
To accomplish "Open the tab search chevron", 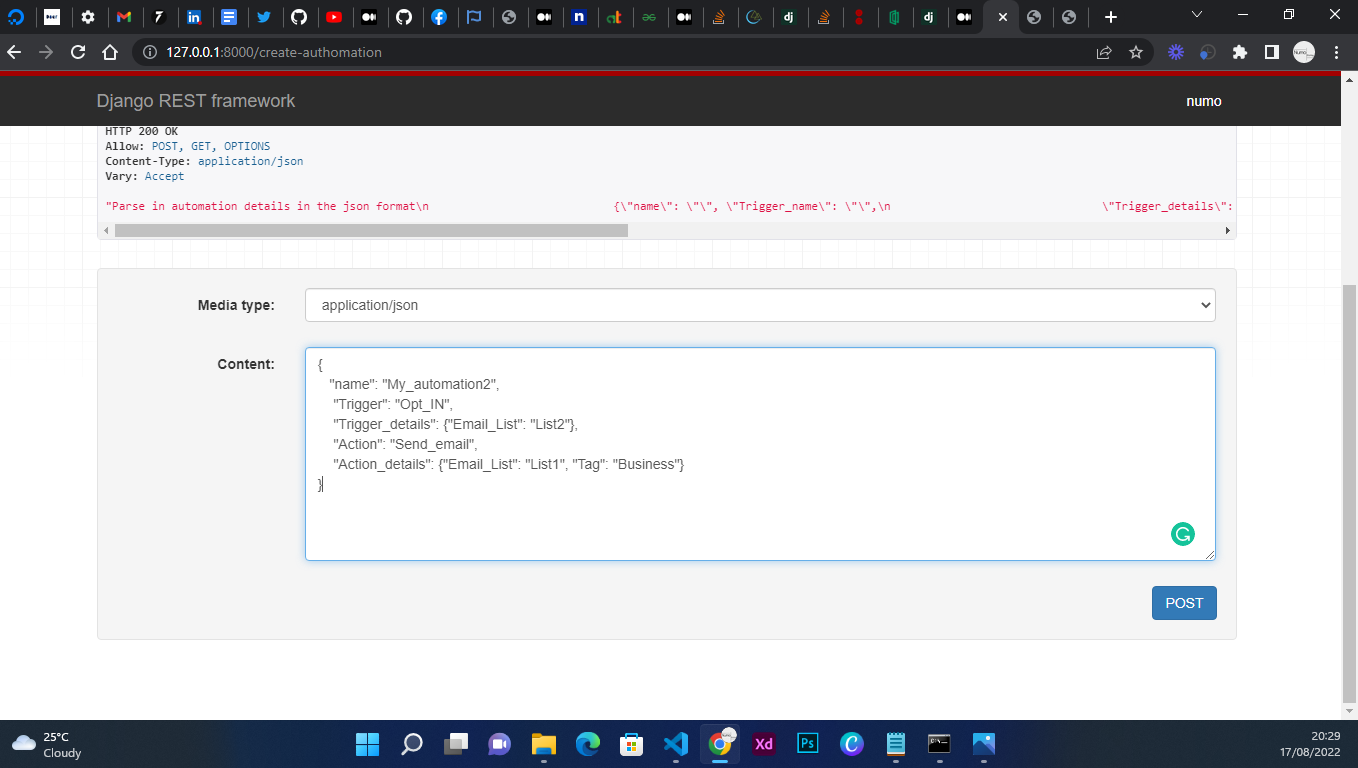I will (x=1199, y=15).
